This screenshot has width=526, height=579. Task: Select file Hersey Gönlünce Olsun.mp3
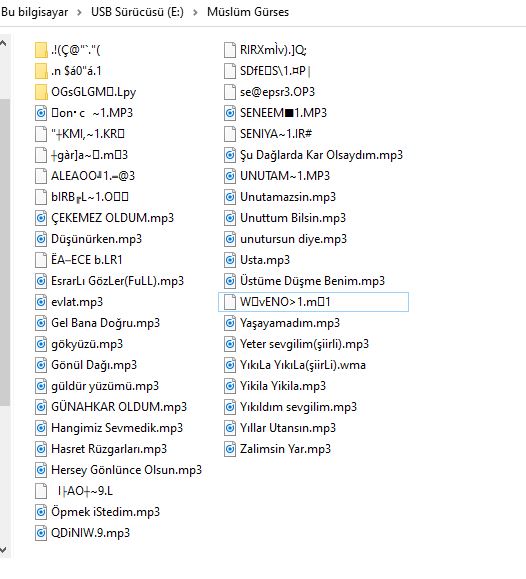point(119,470)
